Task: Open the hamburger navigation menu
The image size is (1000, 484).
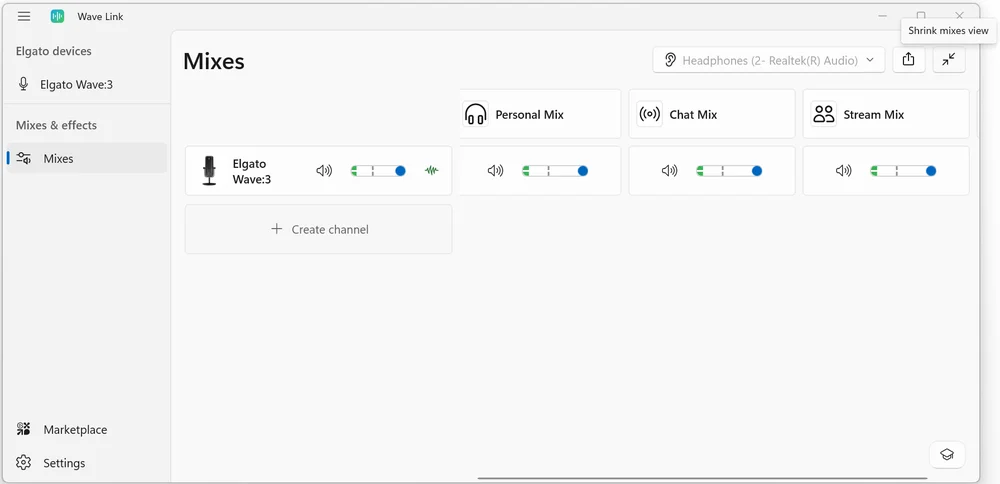Action: [24, 17]
